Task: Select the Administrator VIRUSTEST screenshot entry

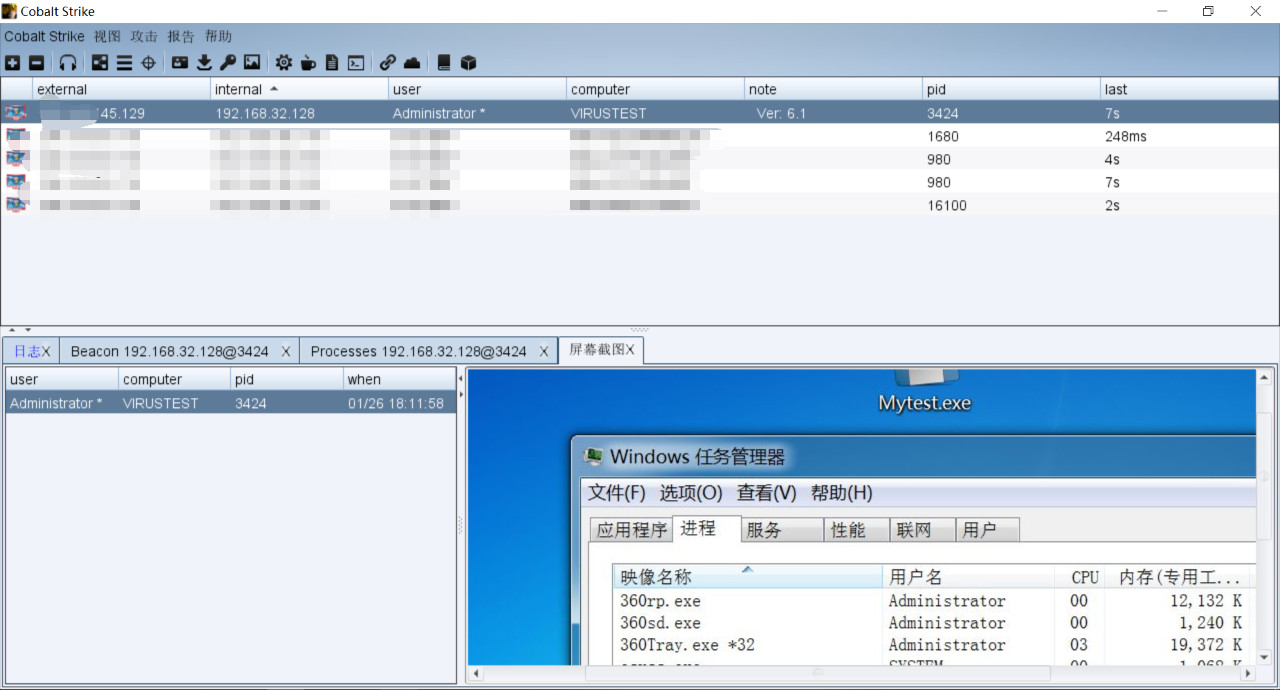Action: point(230,403)
